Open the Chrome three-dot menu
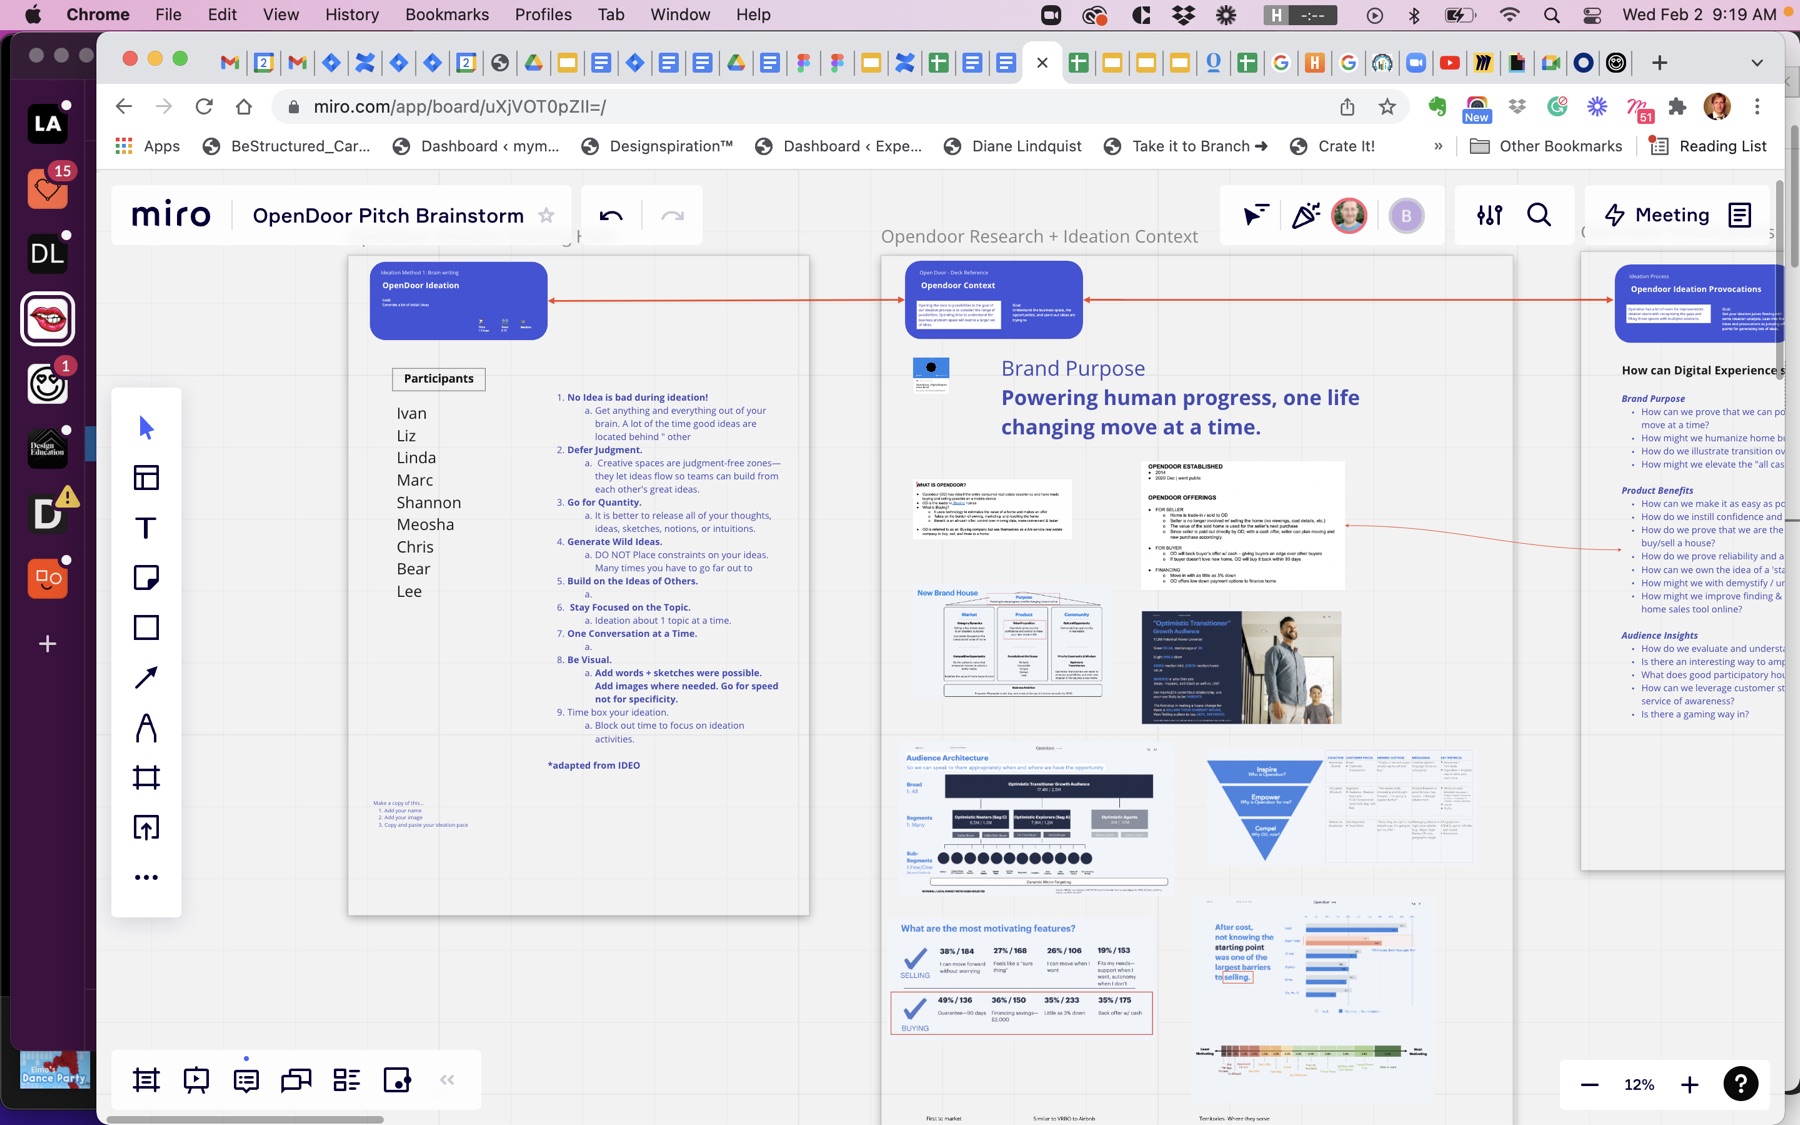Screen dimensions: 1800x1125 point(1757,106)
